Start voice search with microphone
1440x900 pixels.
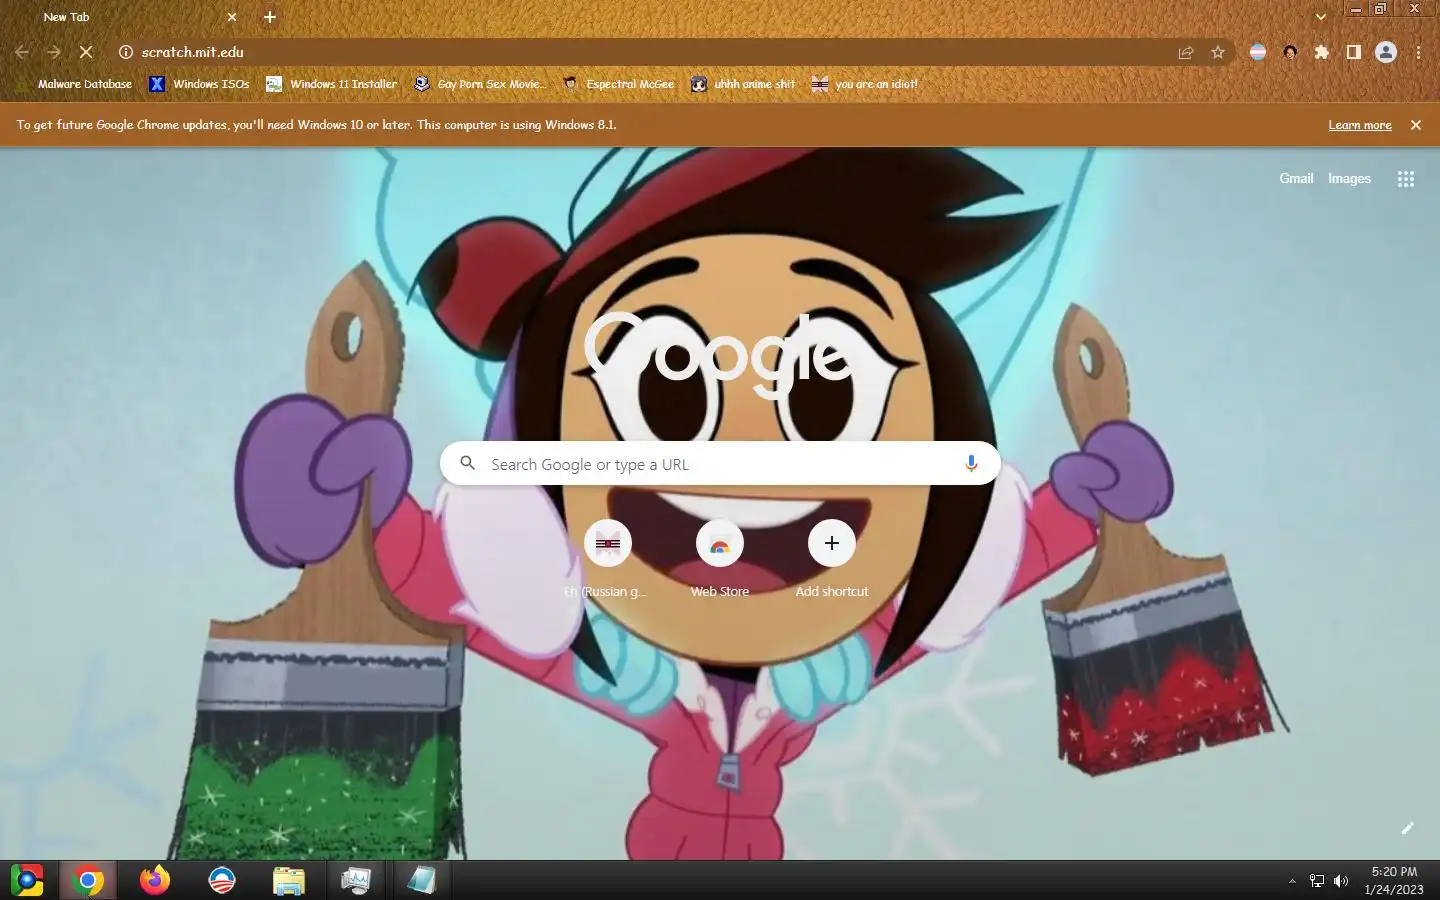pos(971,464)
